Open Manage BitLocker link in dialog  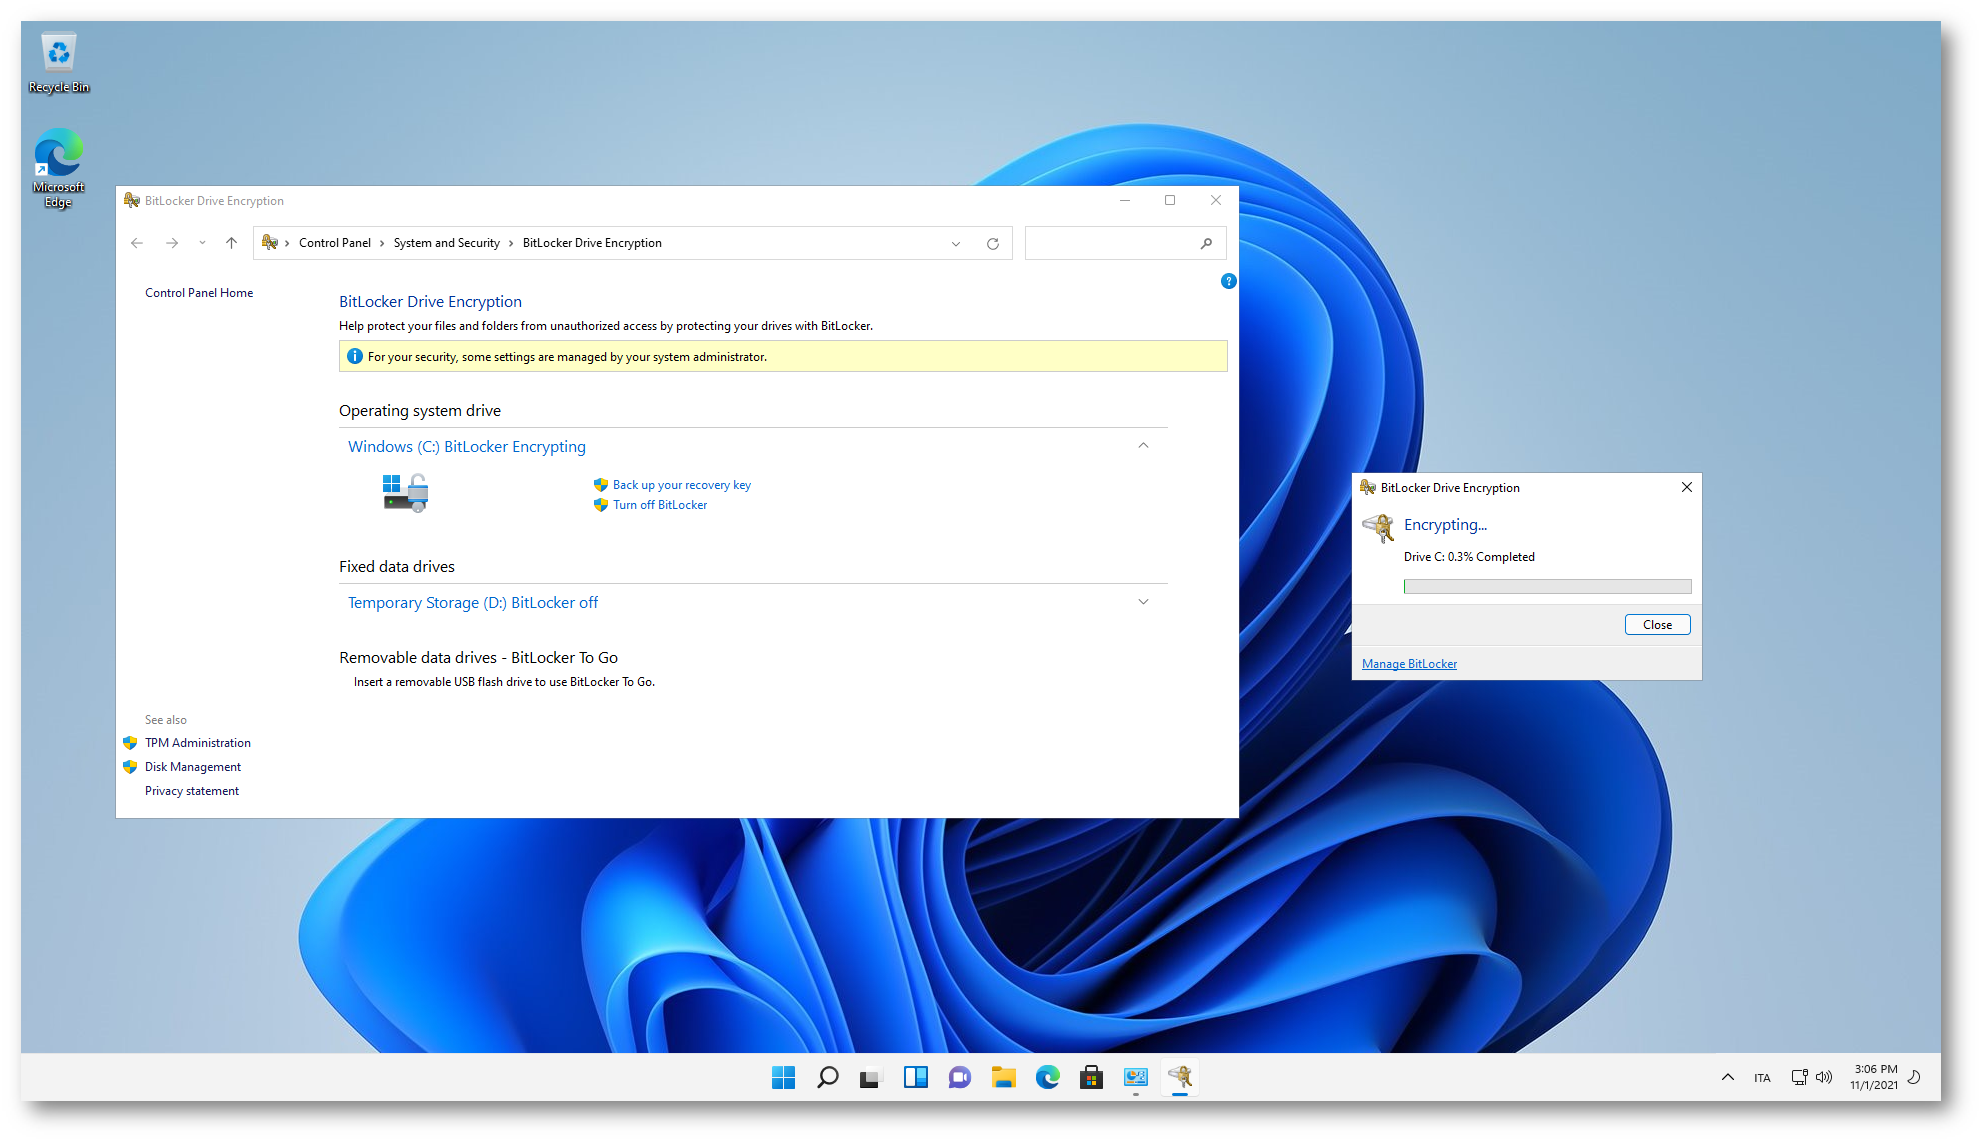pyautogui.click(x=1409, y=664)
